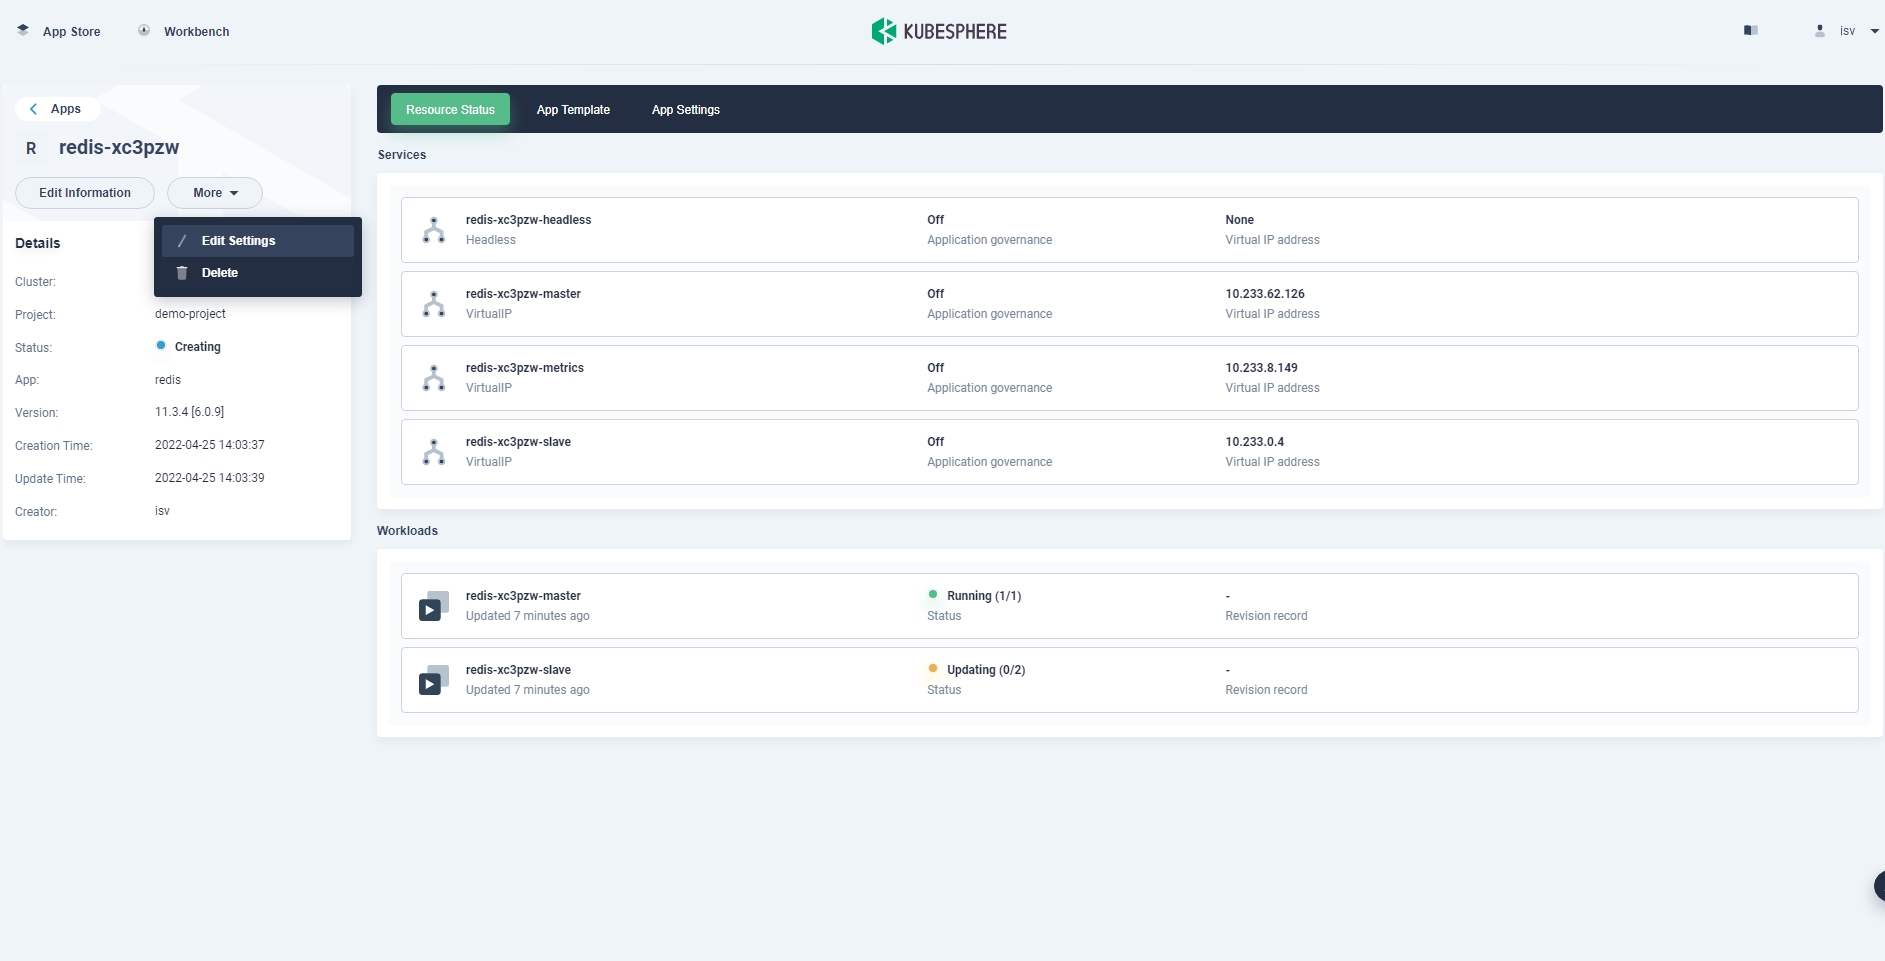
Task: Open the redis-xc3pzw-master service link
Action: [523, 294]
